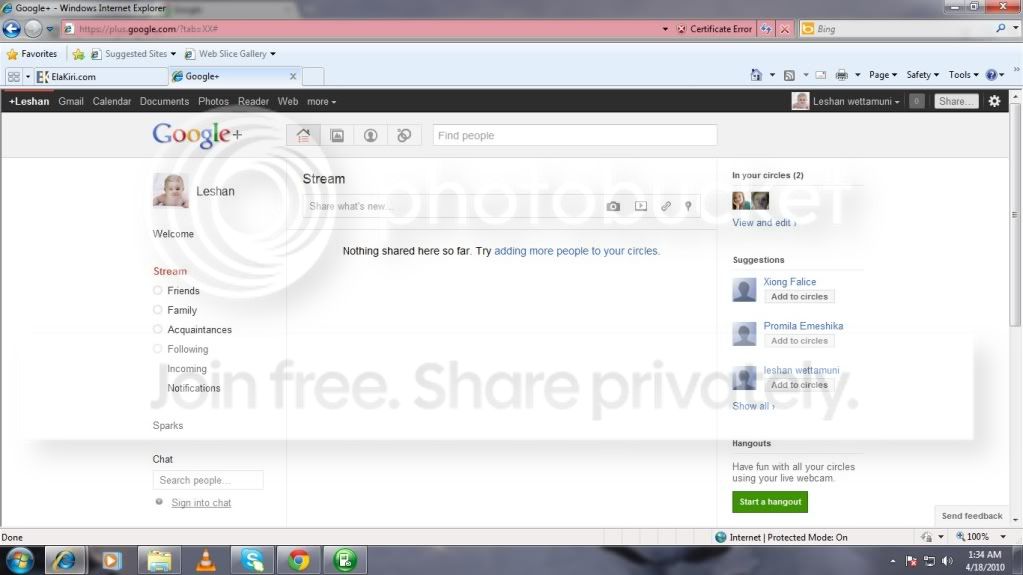Viewport: 1023px width, 575px height.
Task: Click the Print icon in command bar
Action: (x=842, y=75)
